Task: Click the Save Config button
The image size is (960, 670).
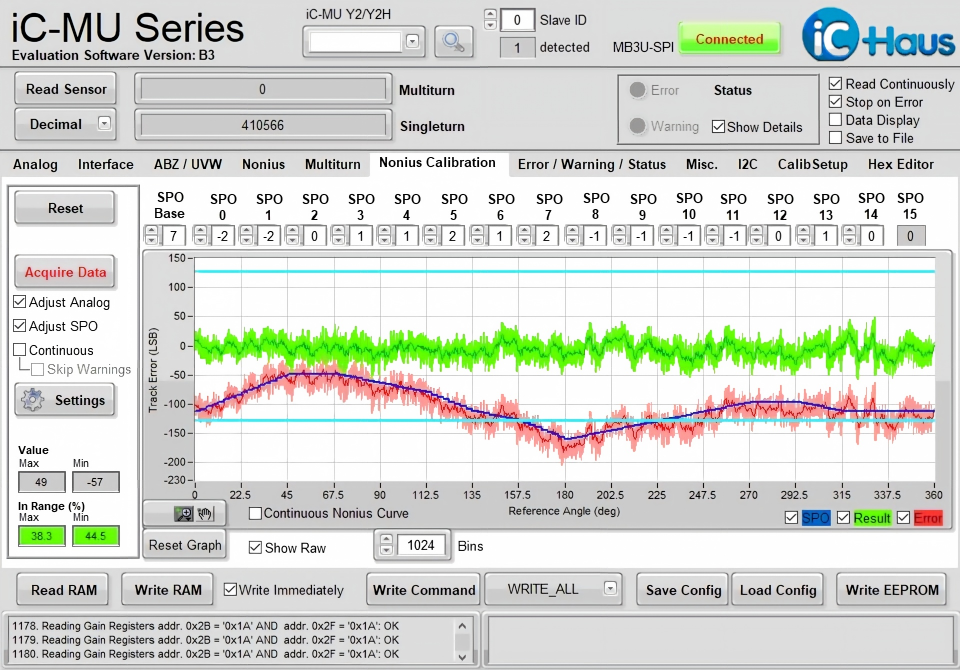Action: point(683,590)
